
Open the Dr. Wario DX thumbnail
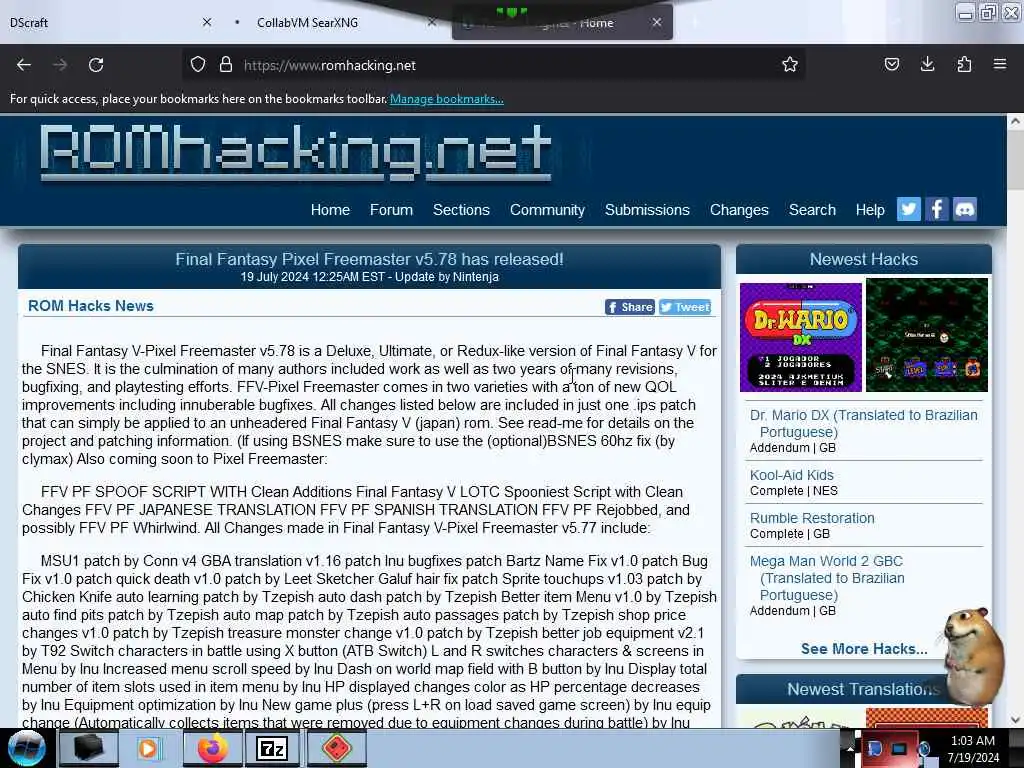click(801, 337)
